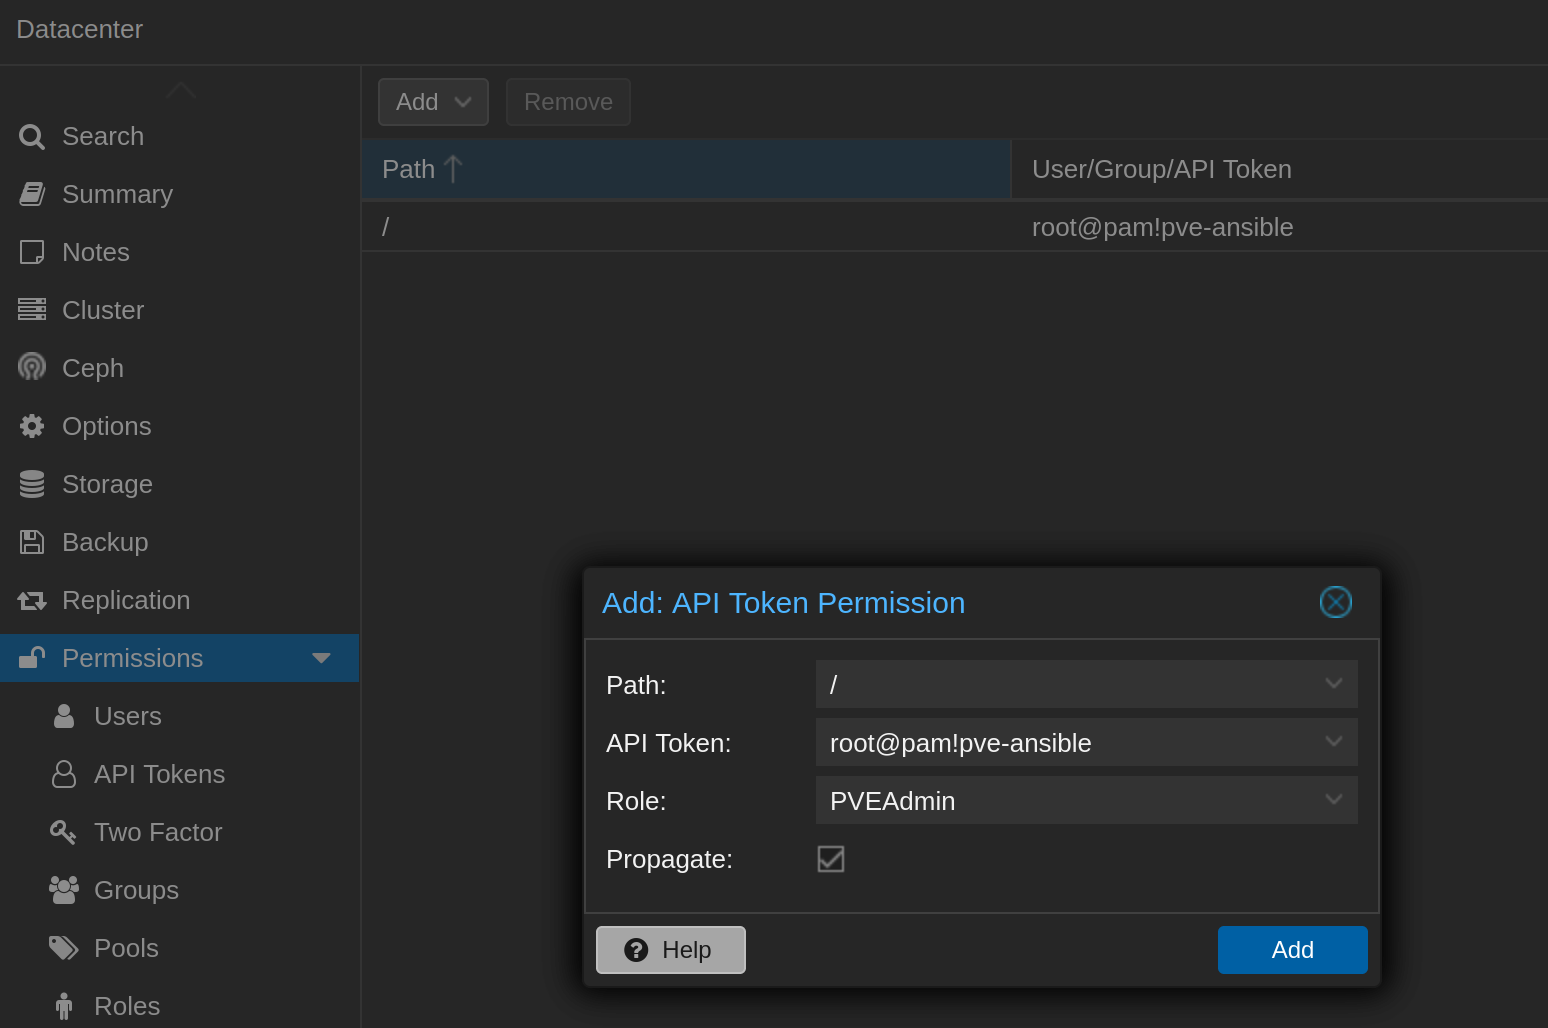Click the Options gear icon
This screenshot has width=1548, height=1028.
(x=32, y=426)
